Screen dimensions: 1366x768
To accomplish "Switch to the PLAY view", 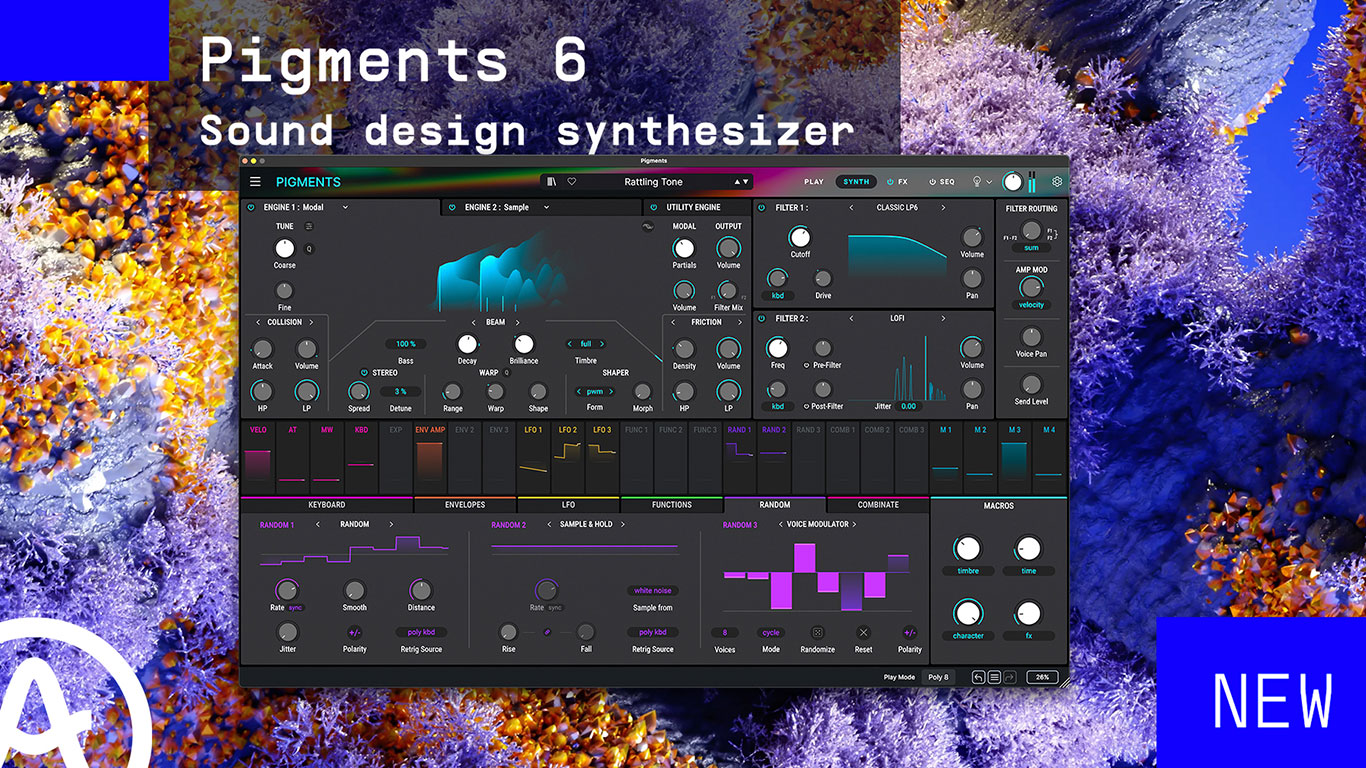I will (x=814, y=182).
